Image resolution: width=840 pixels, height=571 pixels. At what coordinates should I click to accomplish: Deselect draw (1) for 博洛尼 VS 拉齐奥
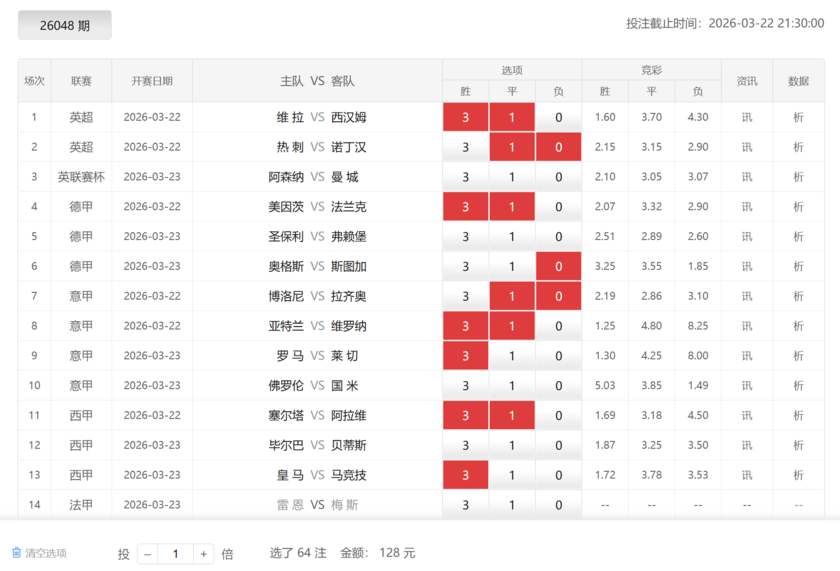point(512,296)
